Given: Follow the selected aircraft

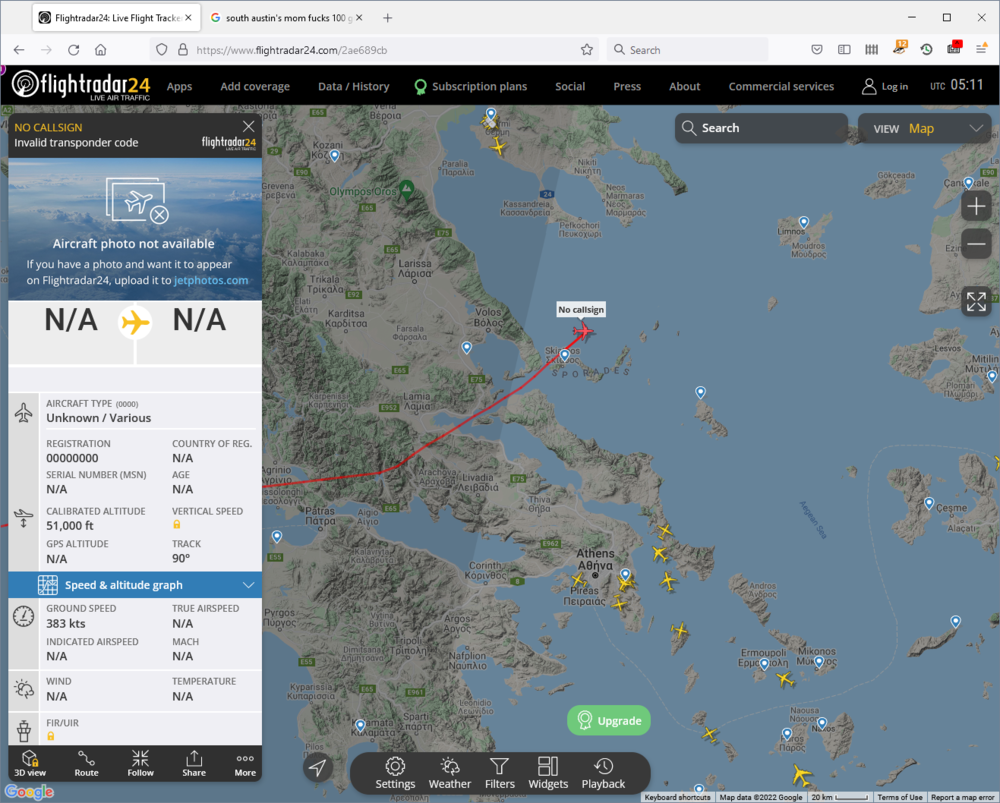Looking at the screenshot, I should coord(140,763).
